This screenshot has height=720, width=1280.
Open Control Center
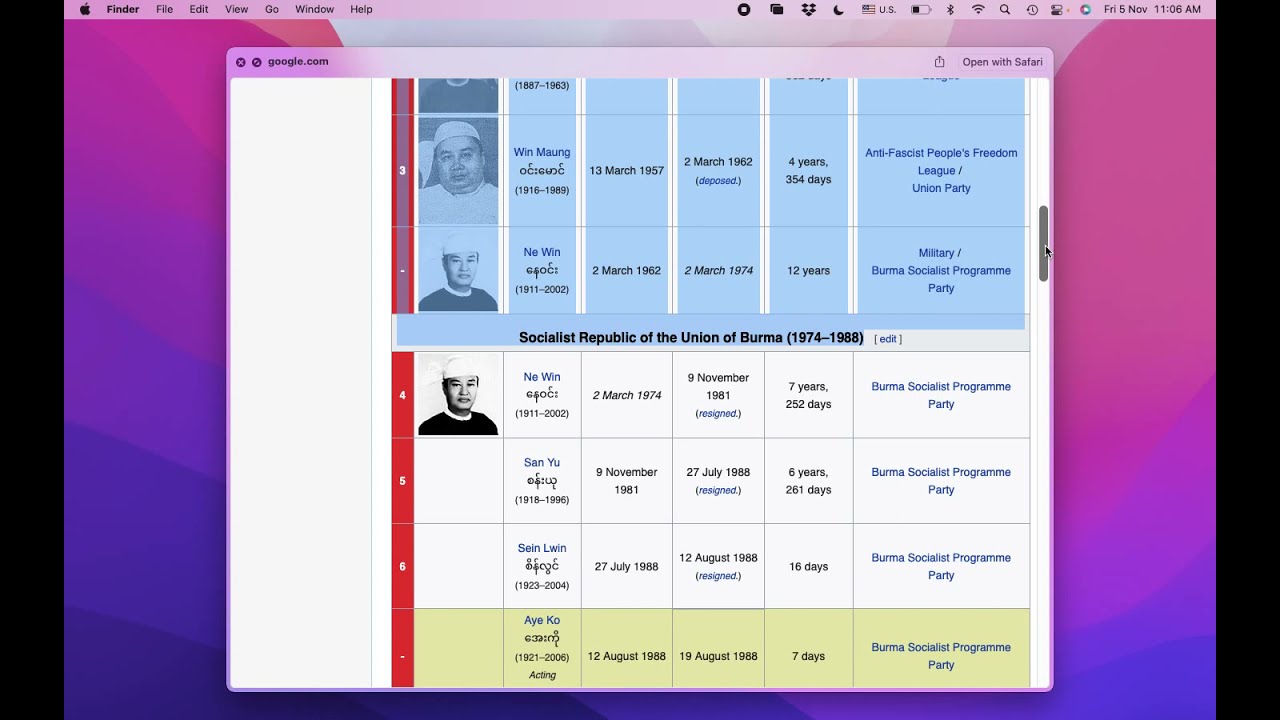(1058, 9)
